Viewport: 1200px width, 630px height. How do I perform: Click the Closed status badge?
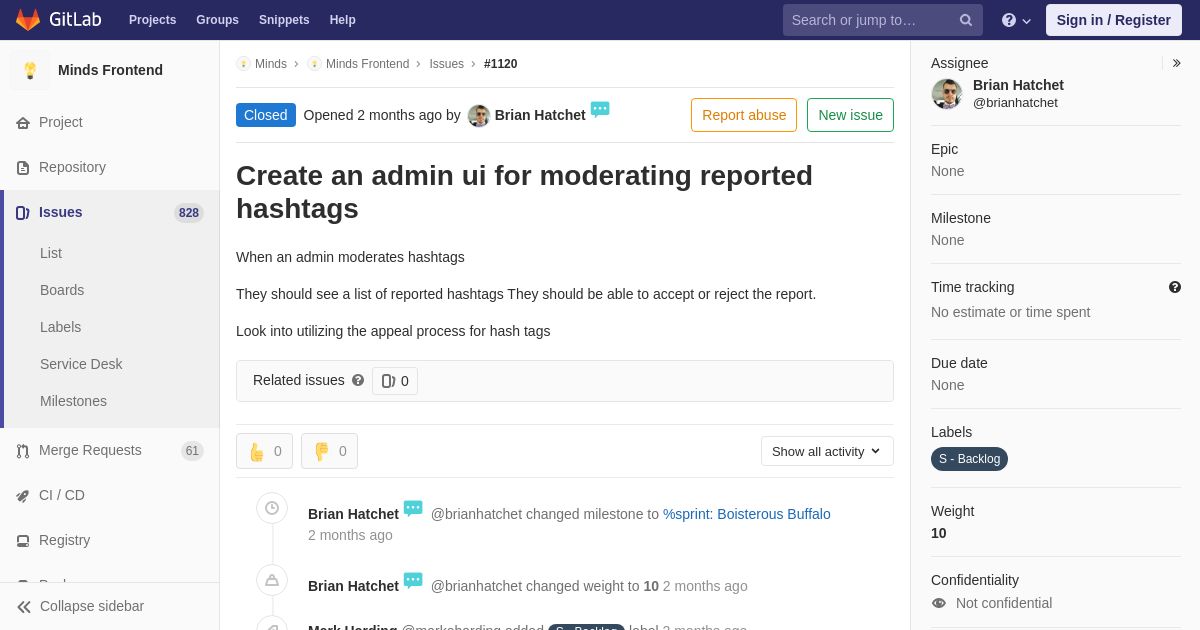266,115
